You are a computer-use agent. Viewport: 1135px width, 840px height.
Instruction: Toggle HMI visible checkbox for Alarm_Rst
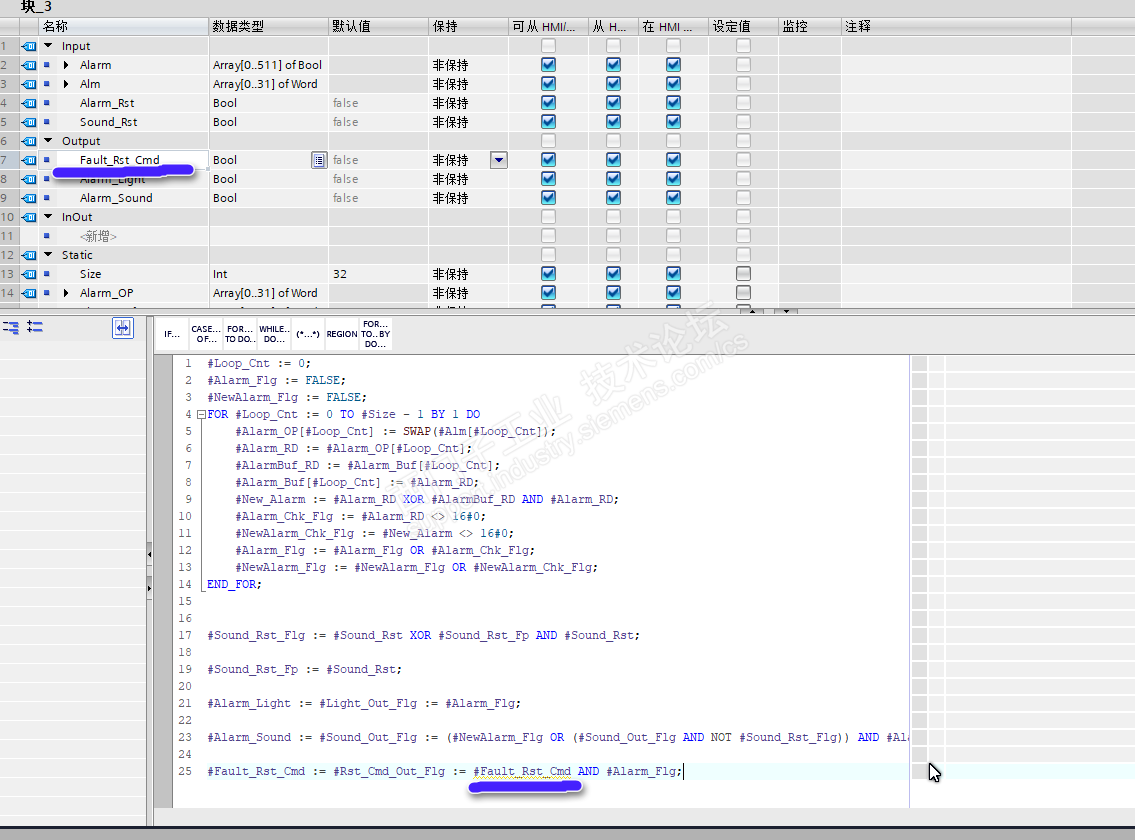tap(673, 102)
